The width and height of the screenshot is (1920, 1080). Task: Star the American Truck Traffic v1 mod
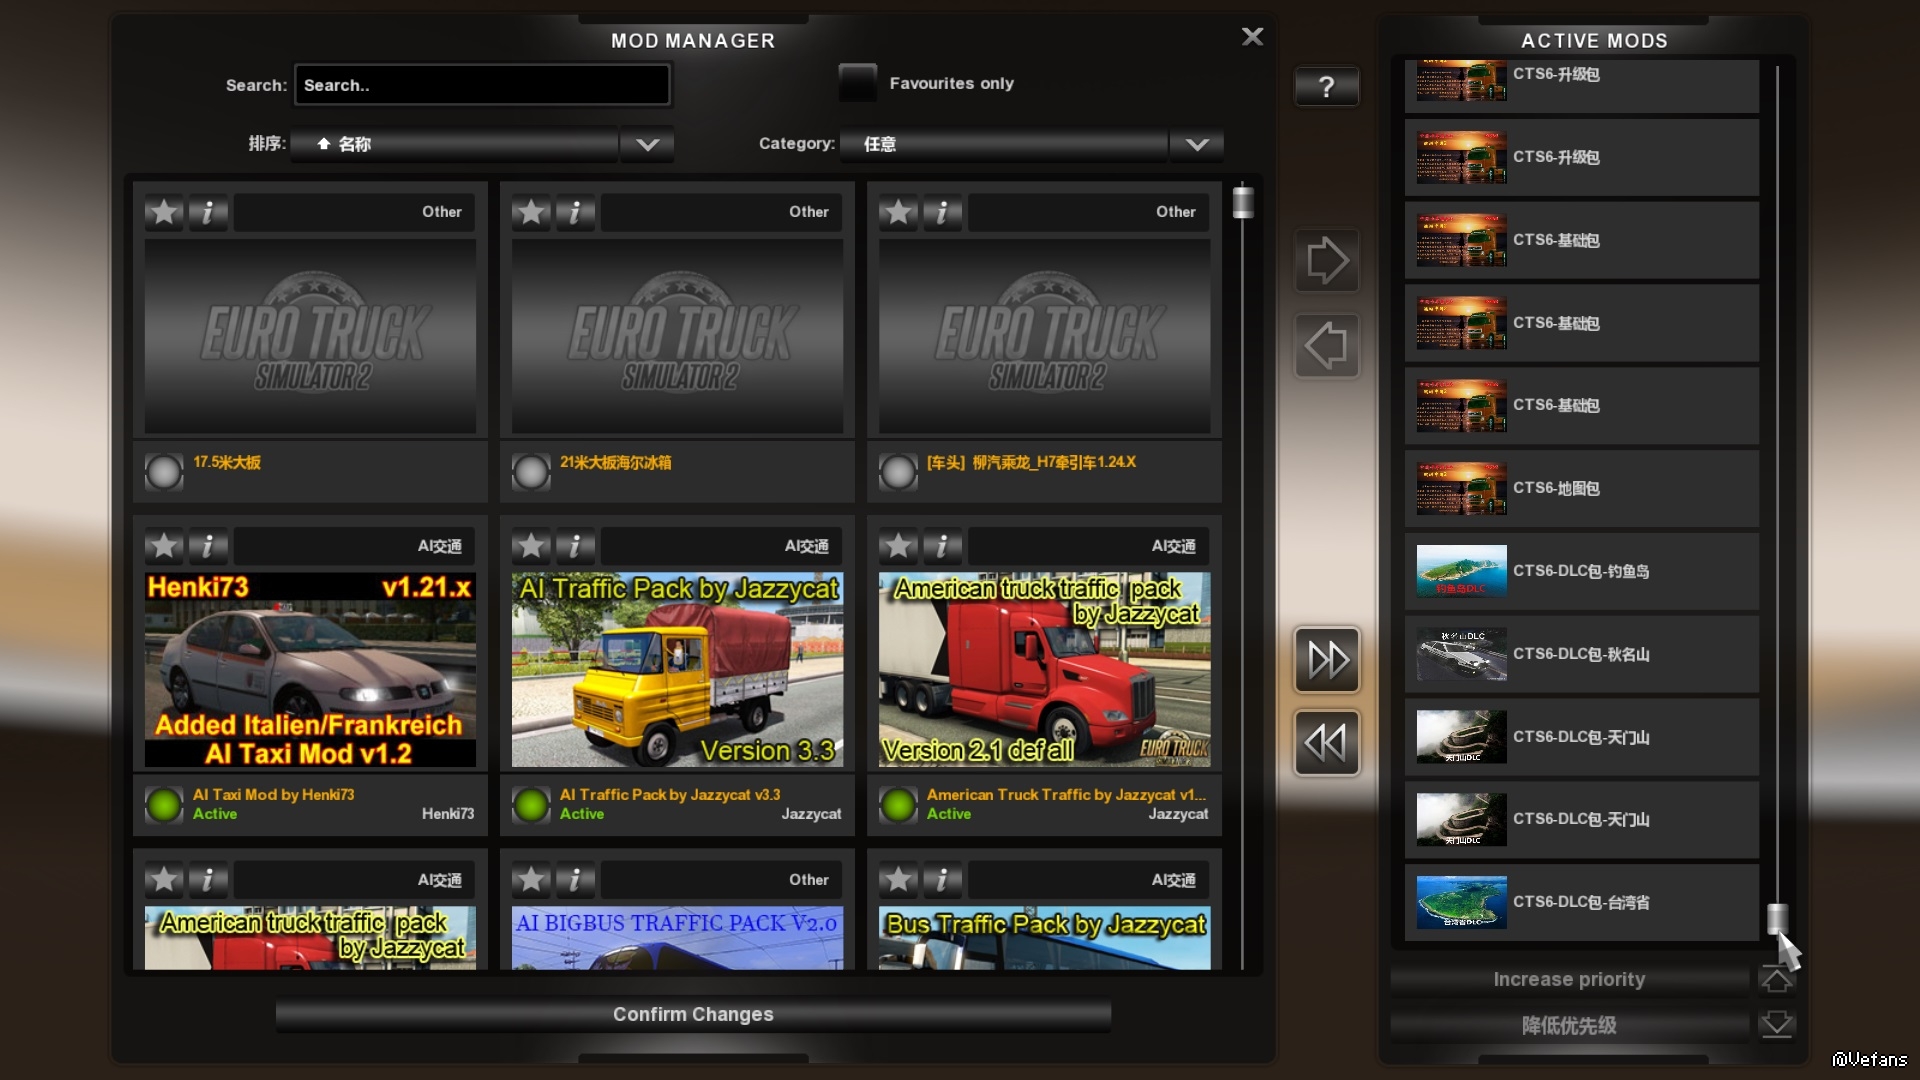coord(898,546)
